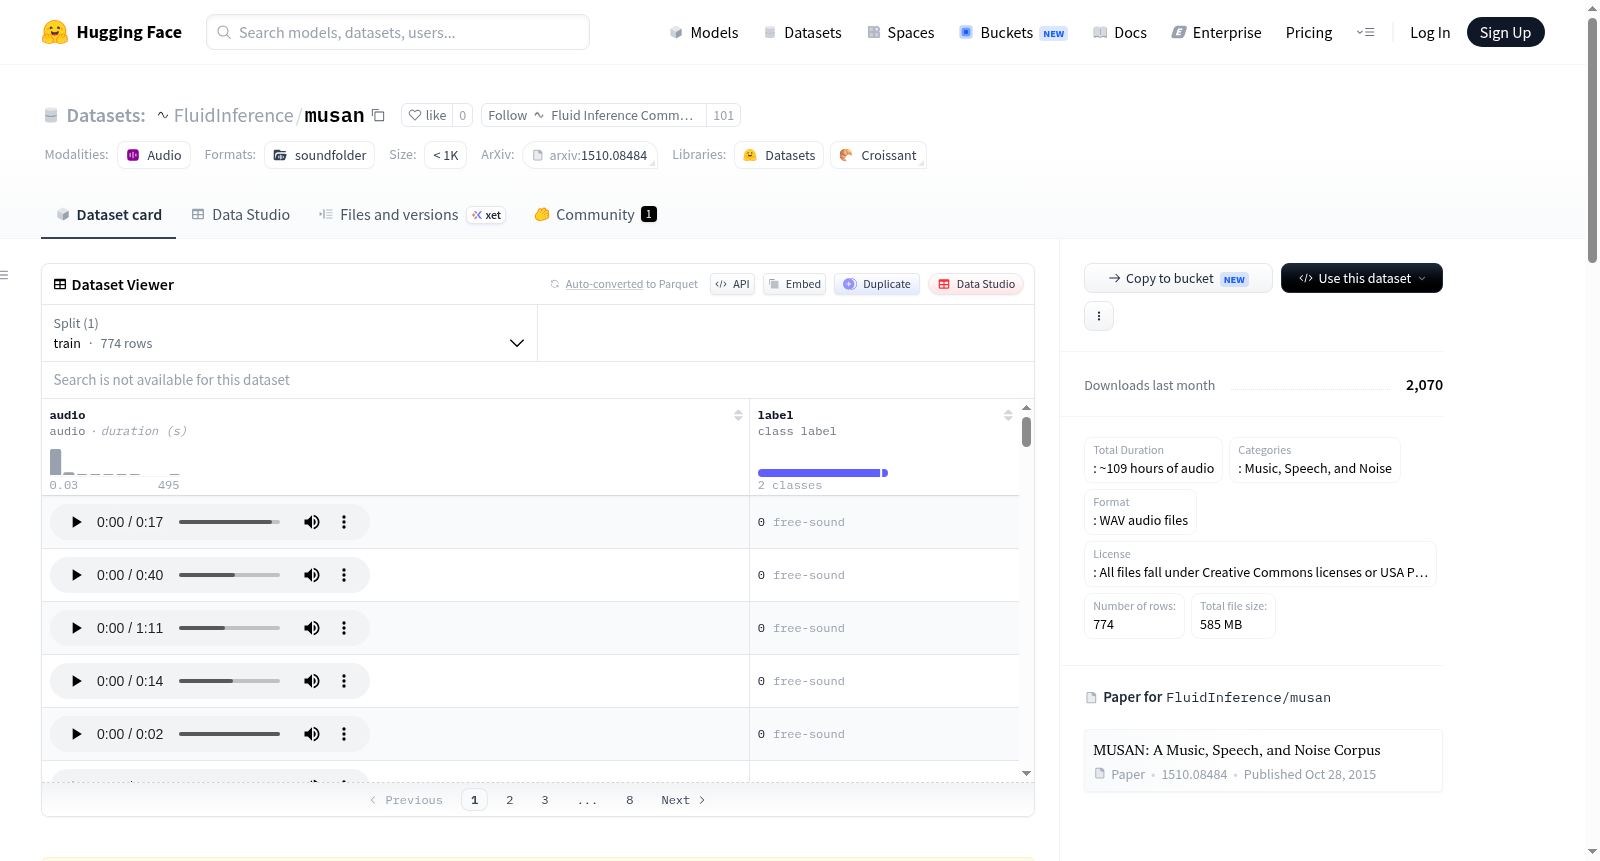Open the Croissant library tag

pos(878,155)
